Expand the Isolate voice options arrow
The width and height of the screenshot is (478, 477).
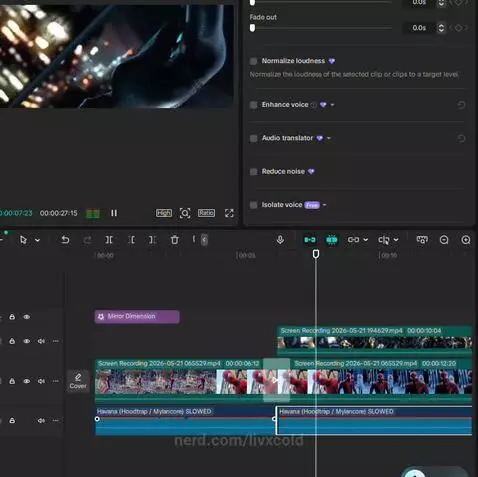pyautogui.click(x=324, y=205)
